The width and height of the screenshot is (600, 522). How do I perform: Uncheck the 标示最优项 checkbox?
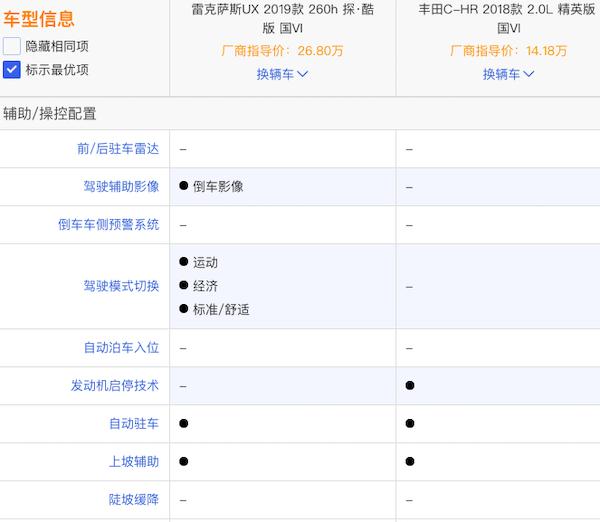[x=11, y=70]
